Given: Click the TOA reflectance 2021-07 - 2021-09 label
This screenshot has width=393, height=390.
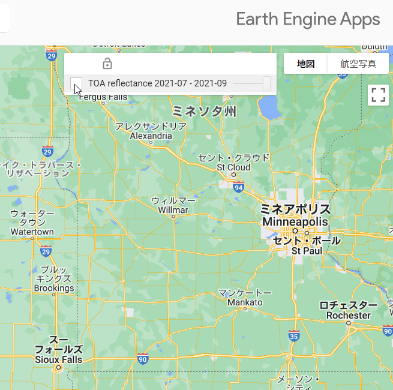Looking at the screenshot, I should (x=157, y=83).
